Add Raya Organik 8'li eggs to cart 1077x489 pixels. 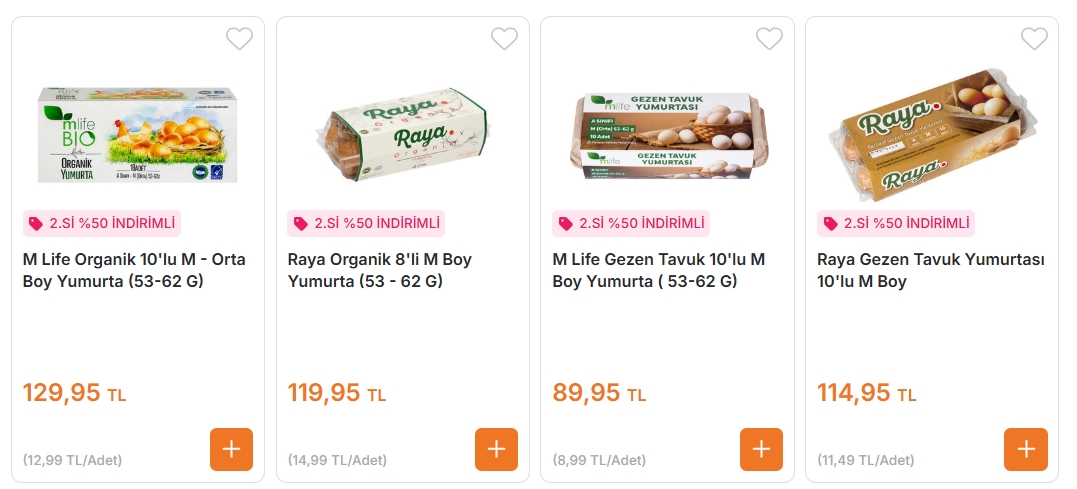click(496, 449)
